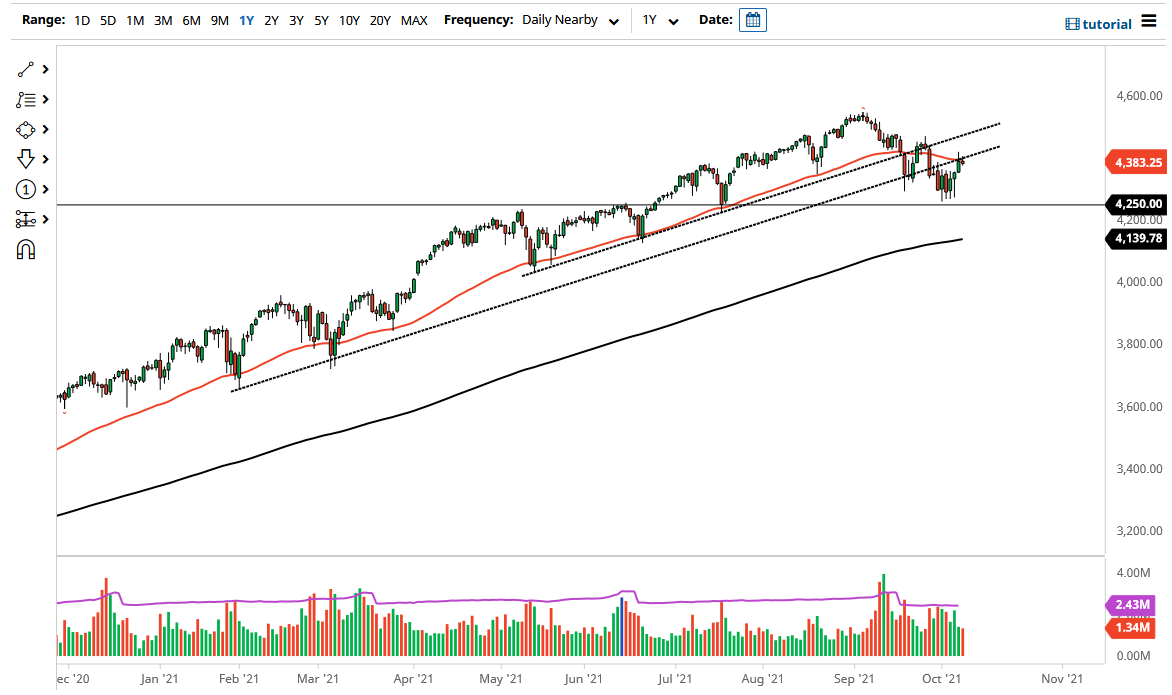Screen dimensions: 1172x695
Task: Open the Frequency dropdown showing Daily Nearby
Action: [570, 19]
